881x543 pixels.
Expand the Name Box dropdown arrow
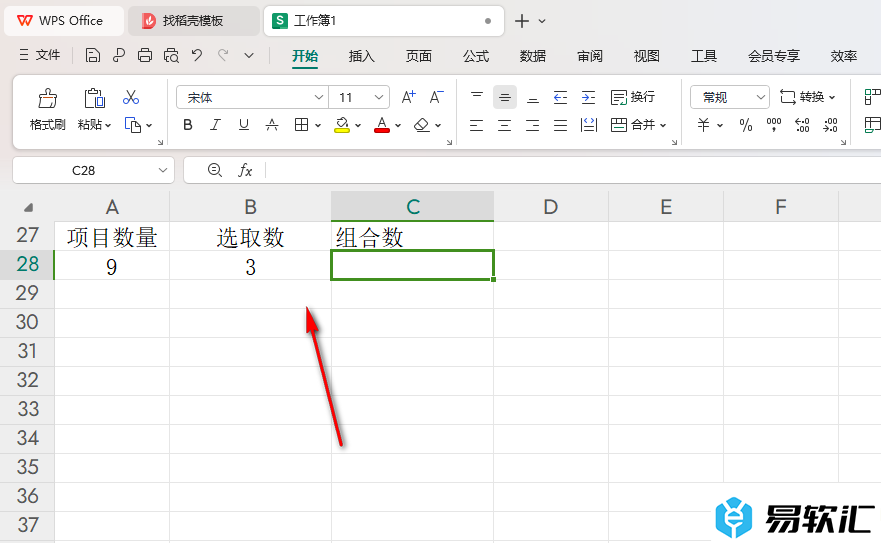tap(162, 170)
